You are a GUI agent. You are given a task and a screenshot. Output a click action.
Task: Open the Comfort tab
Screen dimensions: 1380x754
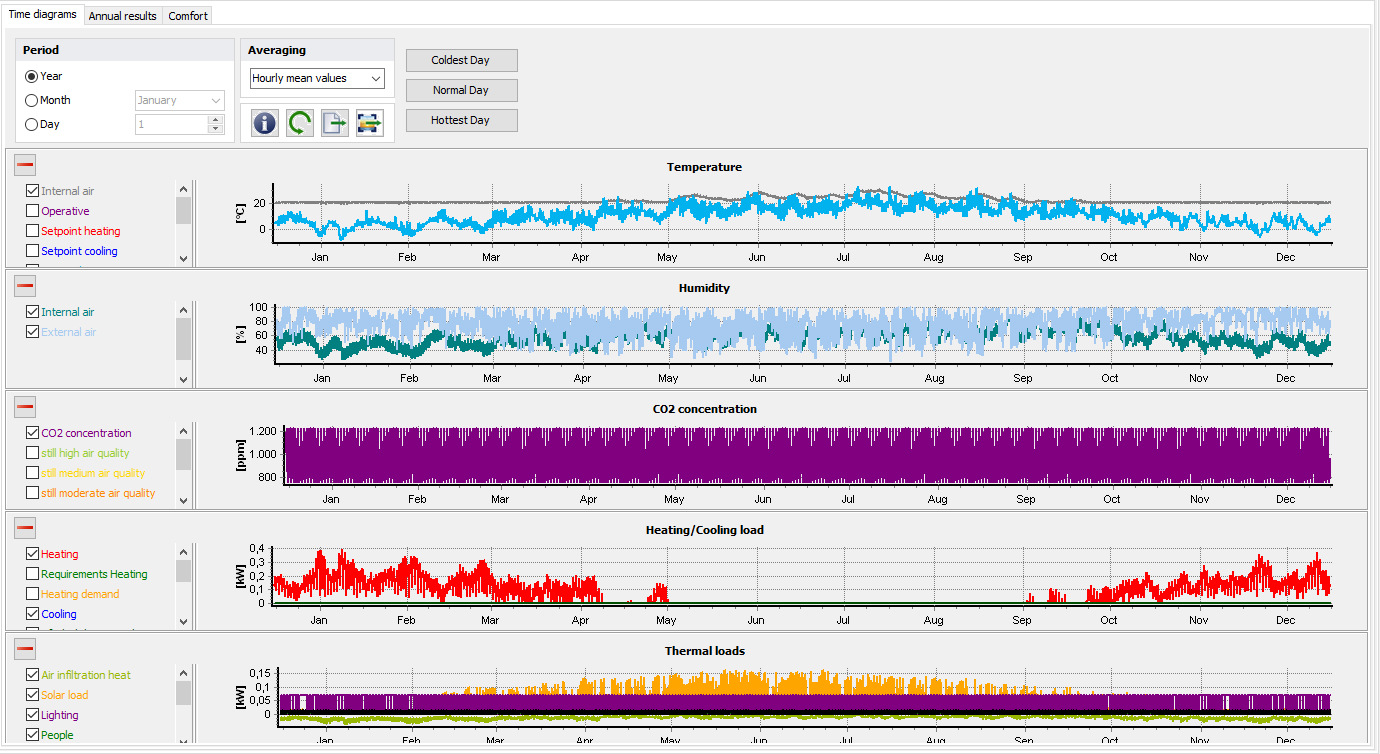coord(188,16)
